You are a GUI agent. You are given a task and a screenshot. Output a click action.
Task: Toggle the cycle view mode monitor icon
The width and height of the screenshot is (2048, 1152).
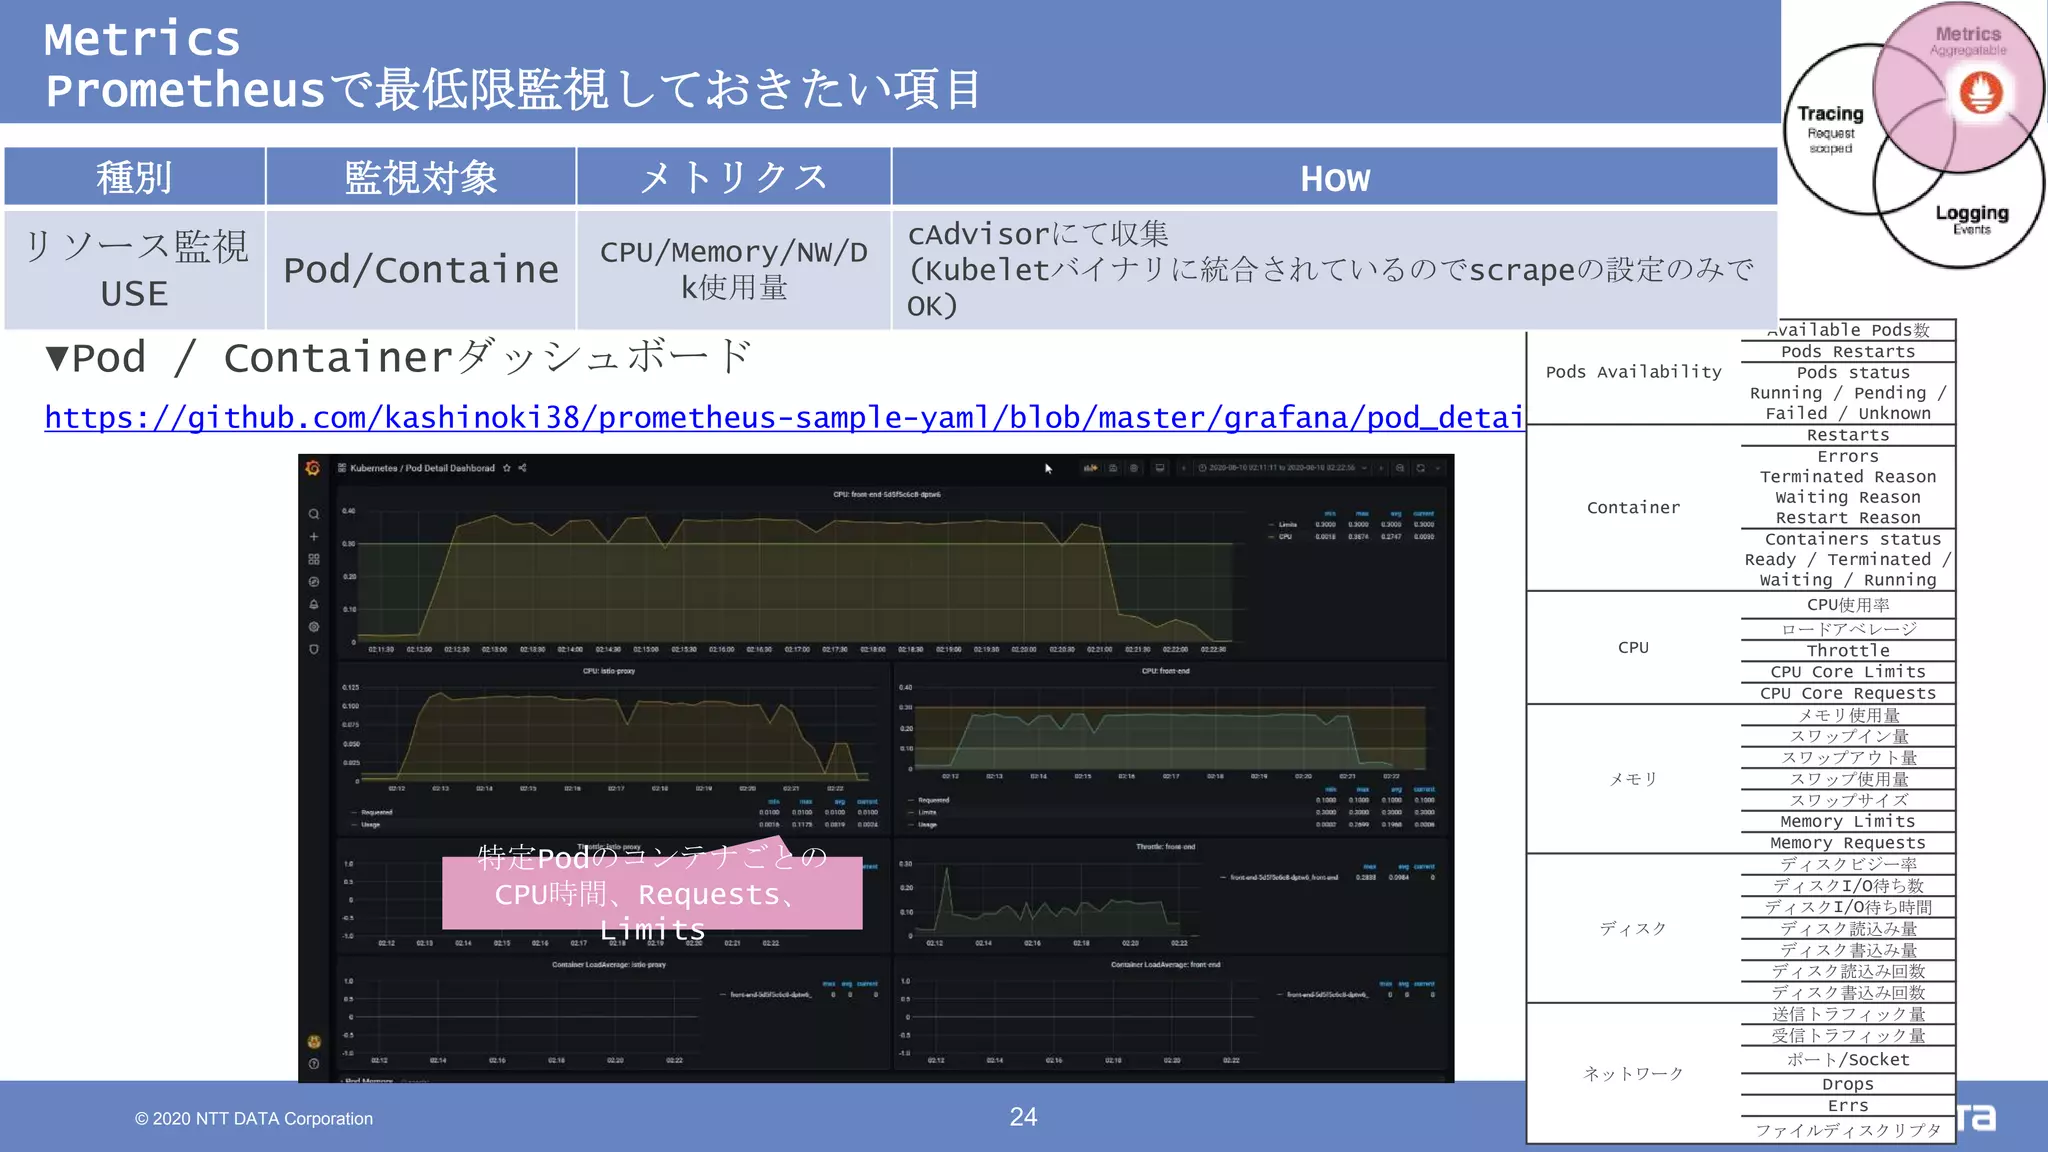(1160, 468)
